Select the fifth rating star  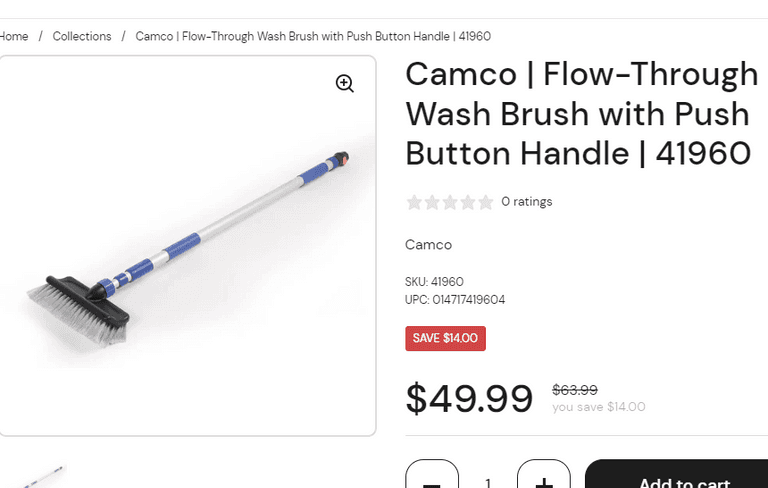486,202
